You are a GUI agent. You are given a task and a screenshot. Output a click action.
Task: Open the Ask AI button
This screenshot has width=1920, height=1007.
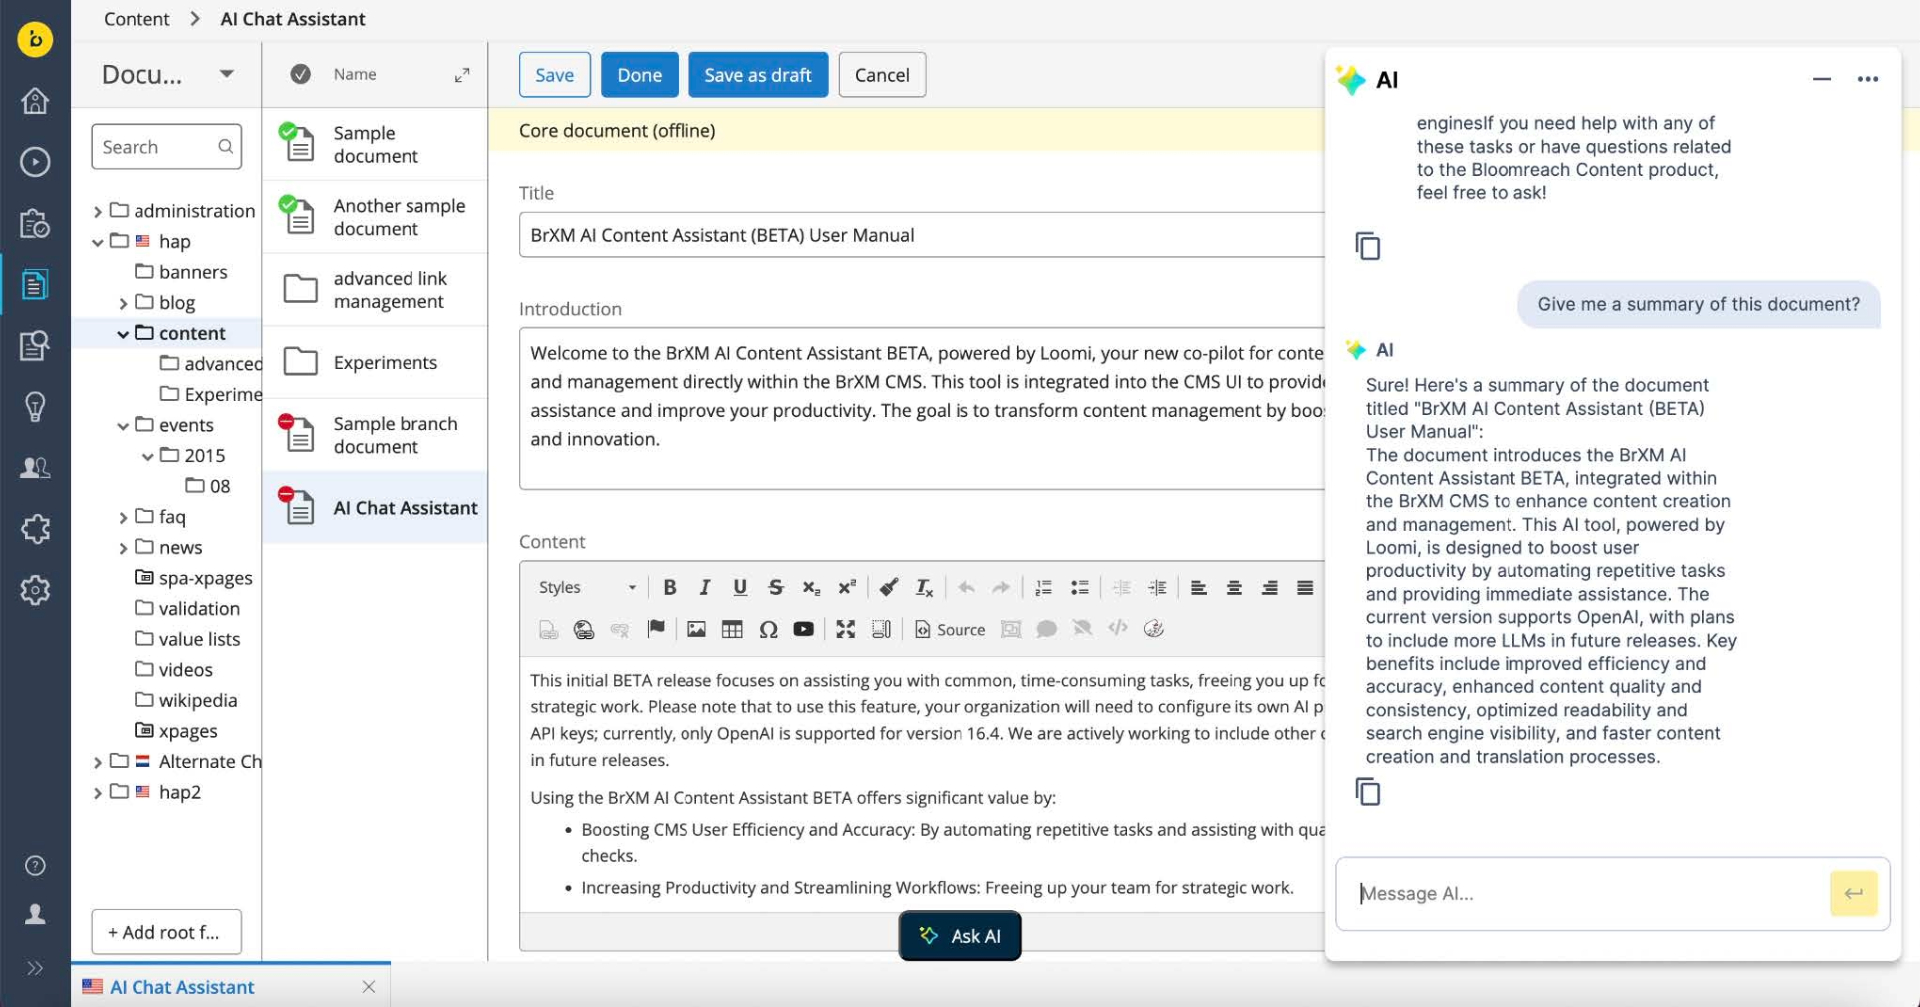pyautogui.click(x=960, y=936)
